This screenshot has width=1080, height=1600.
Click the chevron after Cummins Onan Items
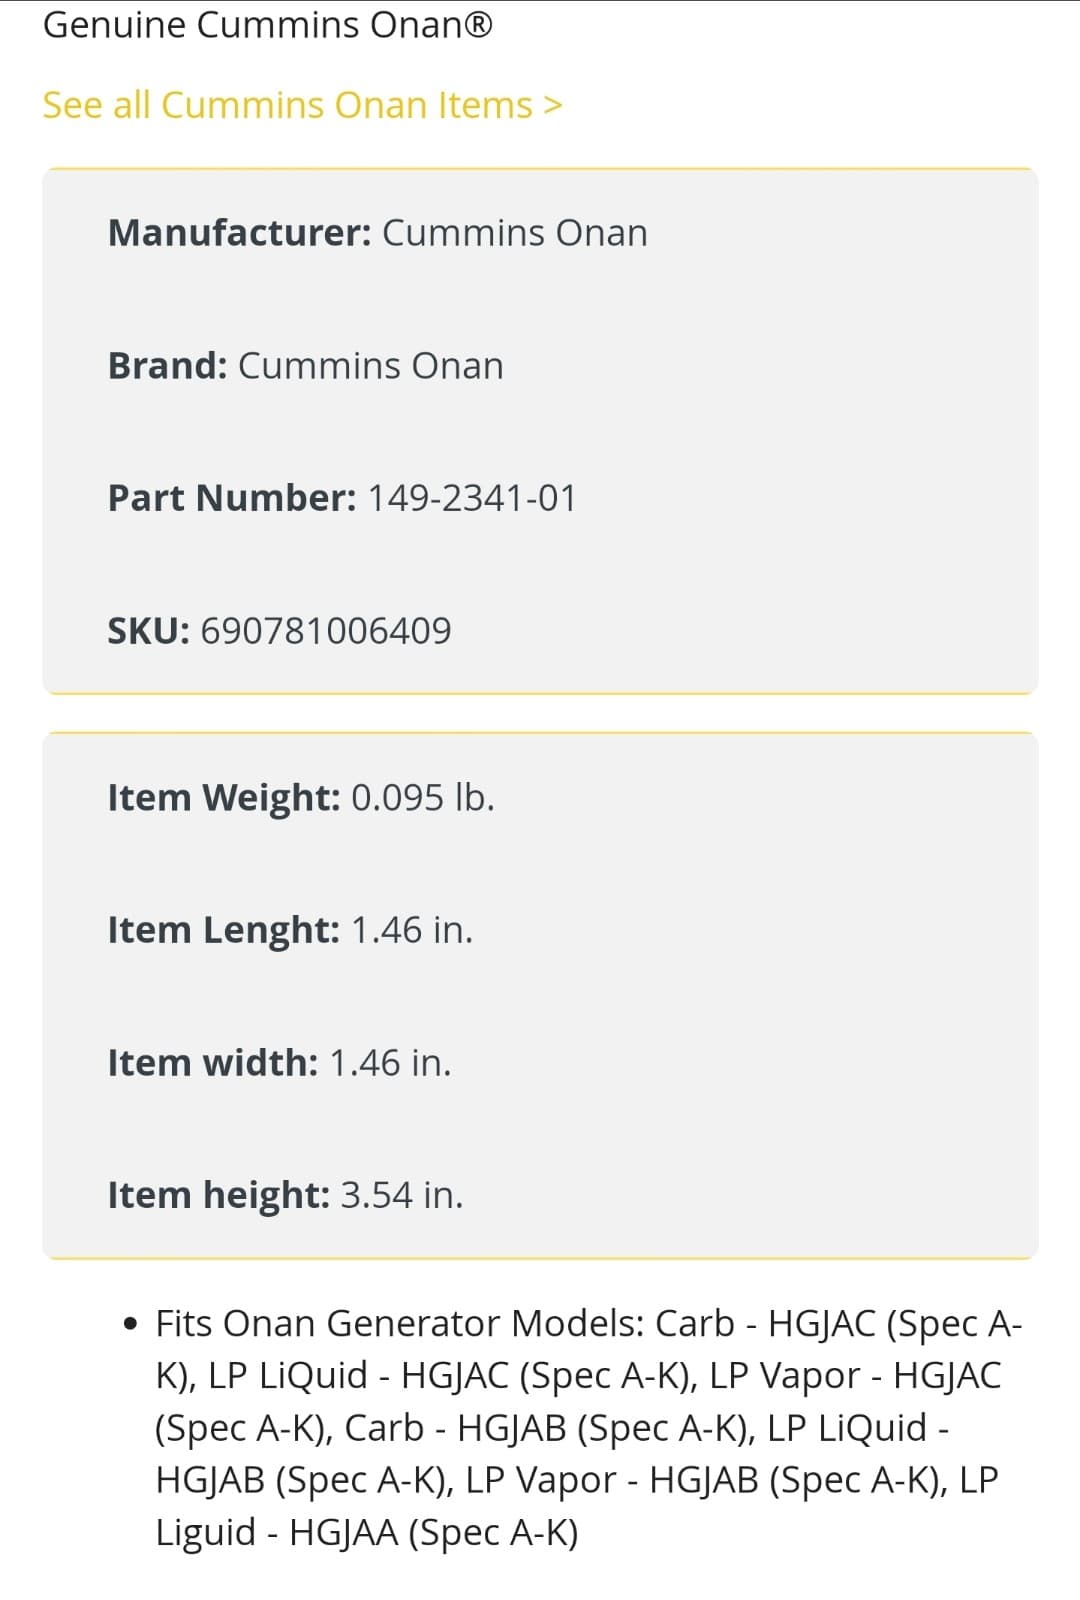[553, 104]
